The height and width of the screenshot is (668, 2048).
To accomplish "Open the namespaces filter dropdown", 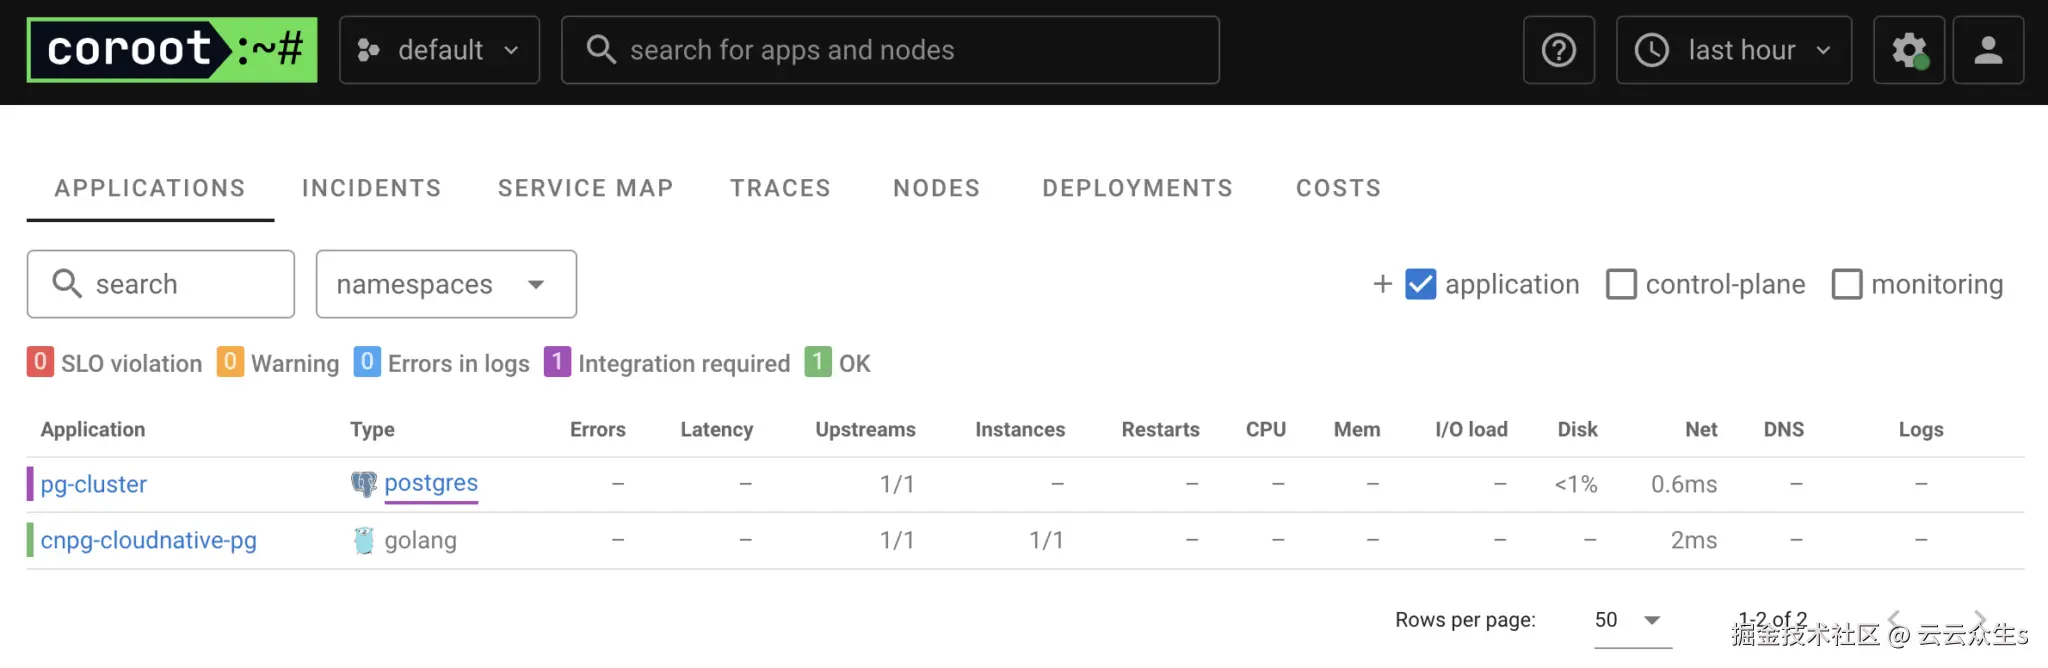I will pyautogui.click(x=446, y=284).
